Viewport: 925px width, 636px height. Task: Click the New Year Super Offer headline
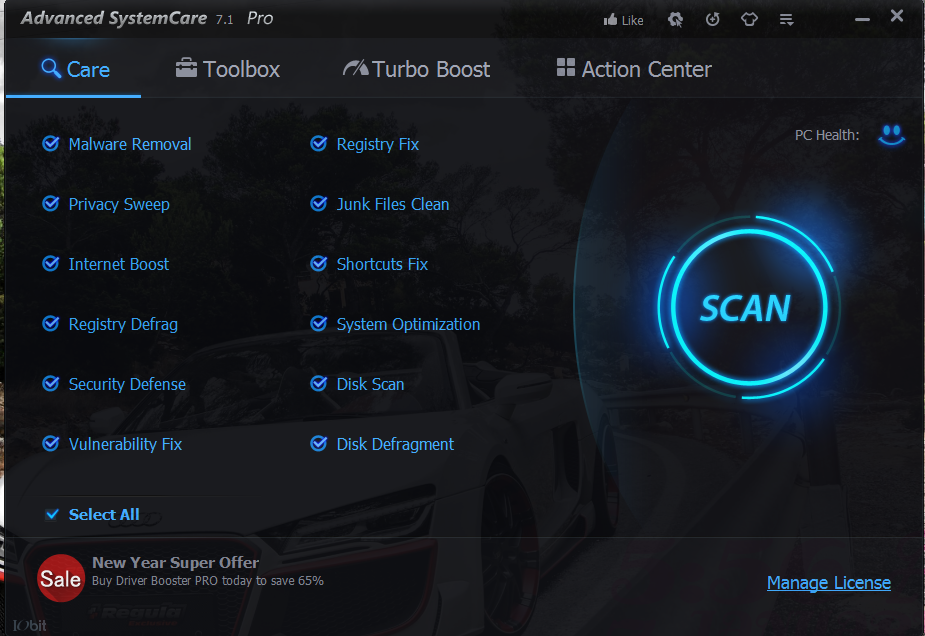click(175, 562)
